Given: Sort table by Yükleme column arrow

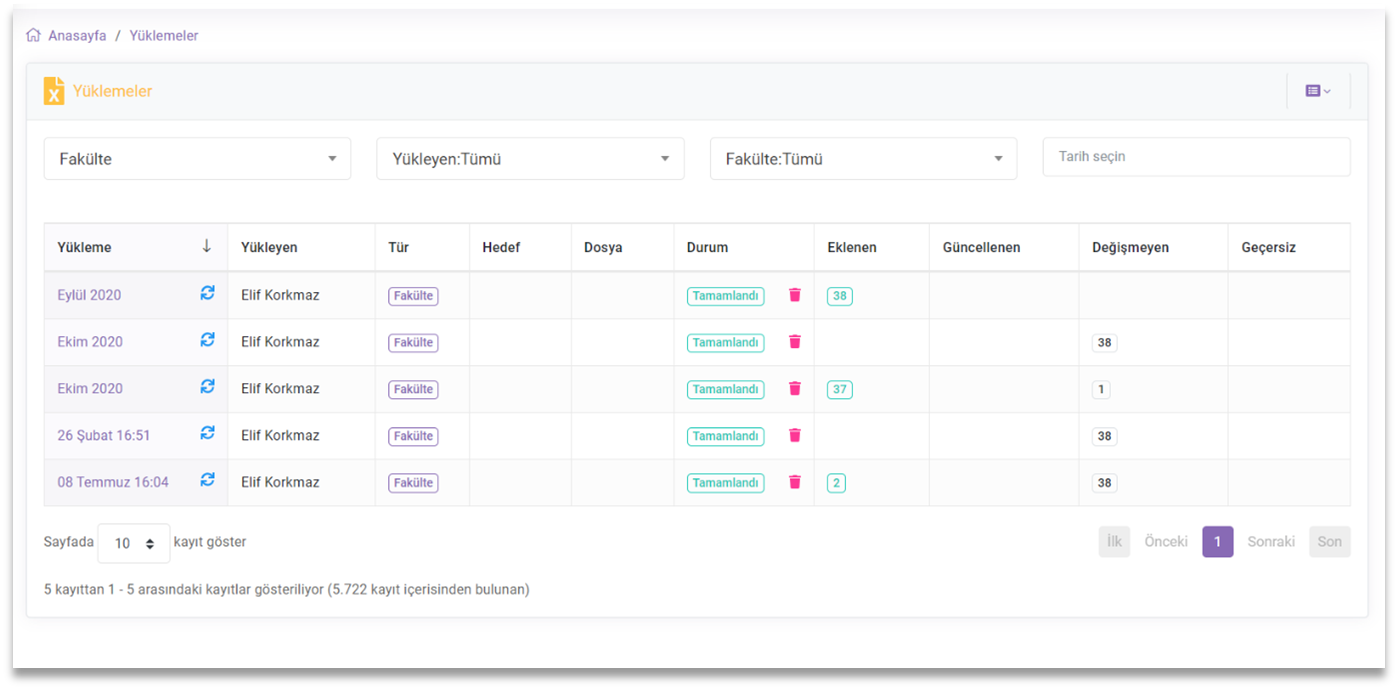Looking at the screenshot, I should coord(207,247).
